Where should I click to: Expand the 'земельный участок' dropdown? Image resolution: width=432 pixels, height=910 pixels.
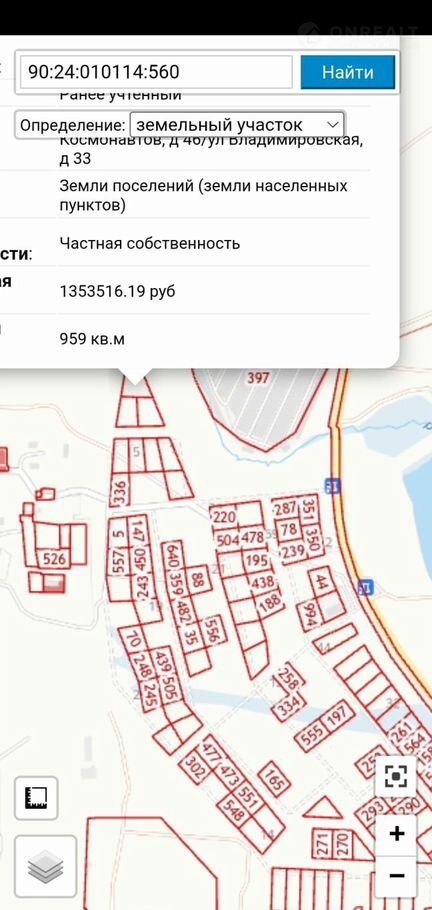237,124
